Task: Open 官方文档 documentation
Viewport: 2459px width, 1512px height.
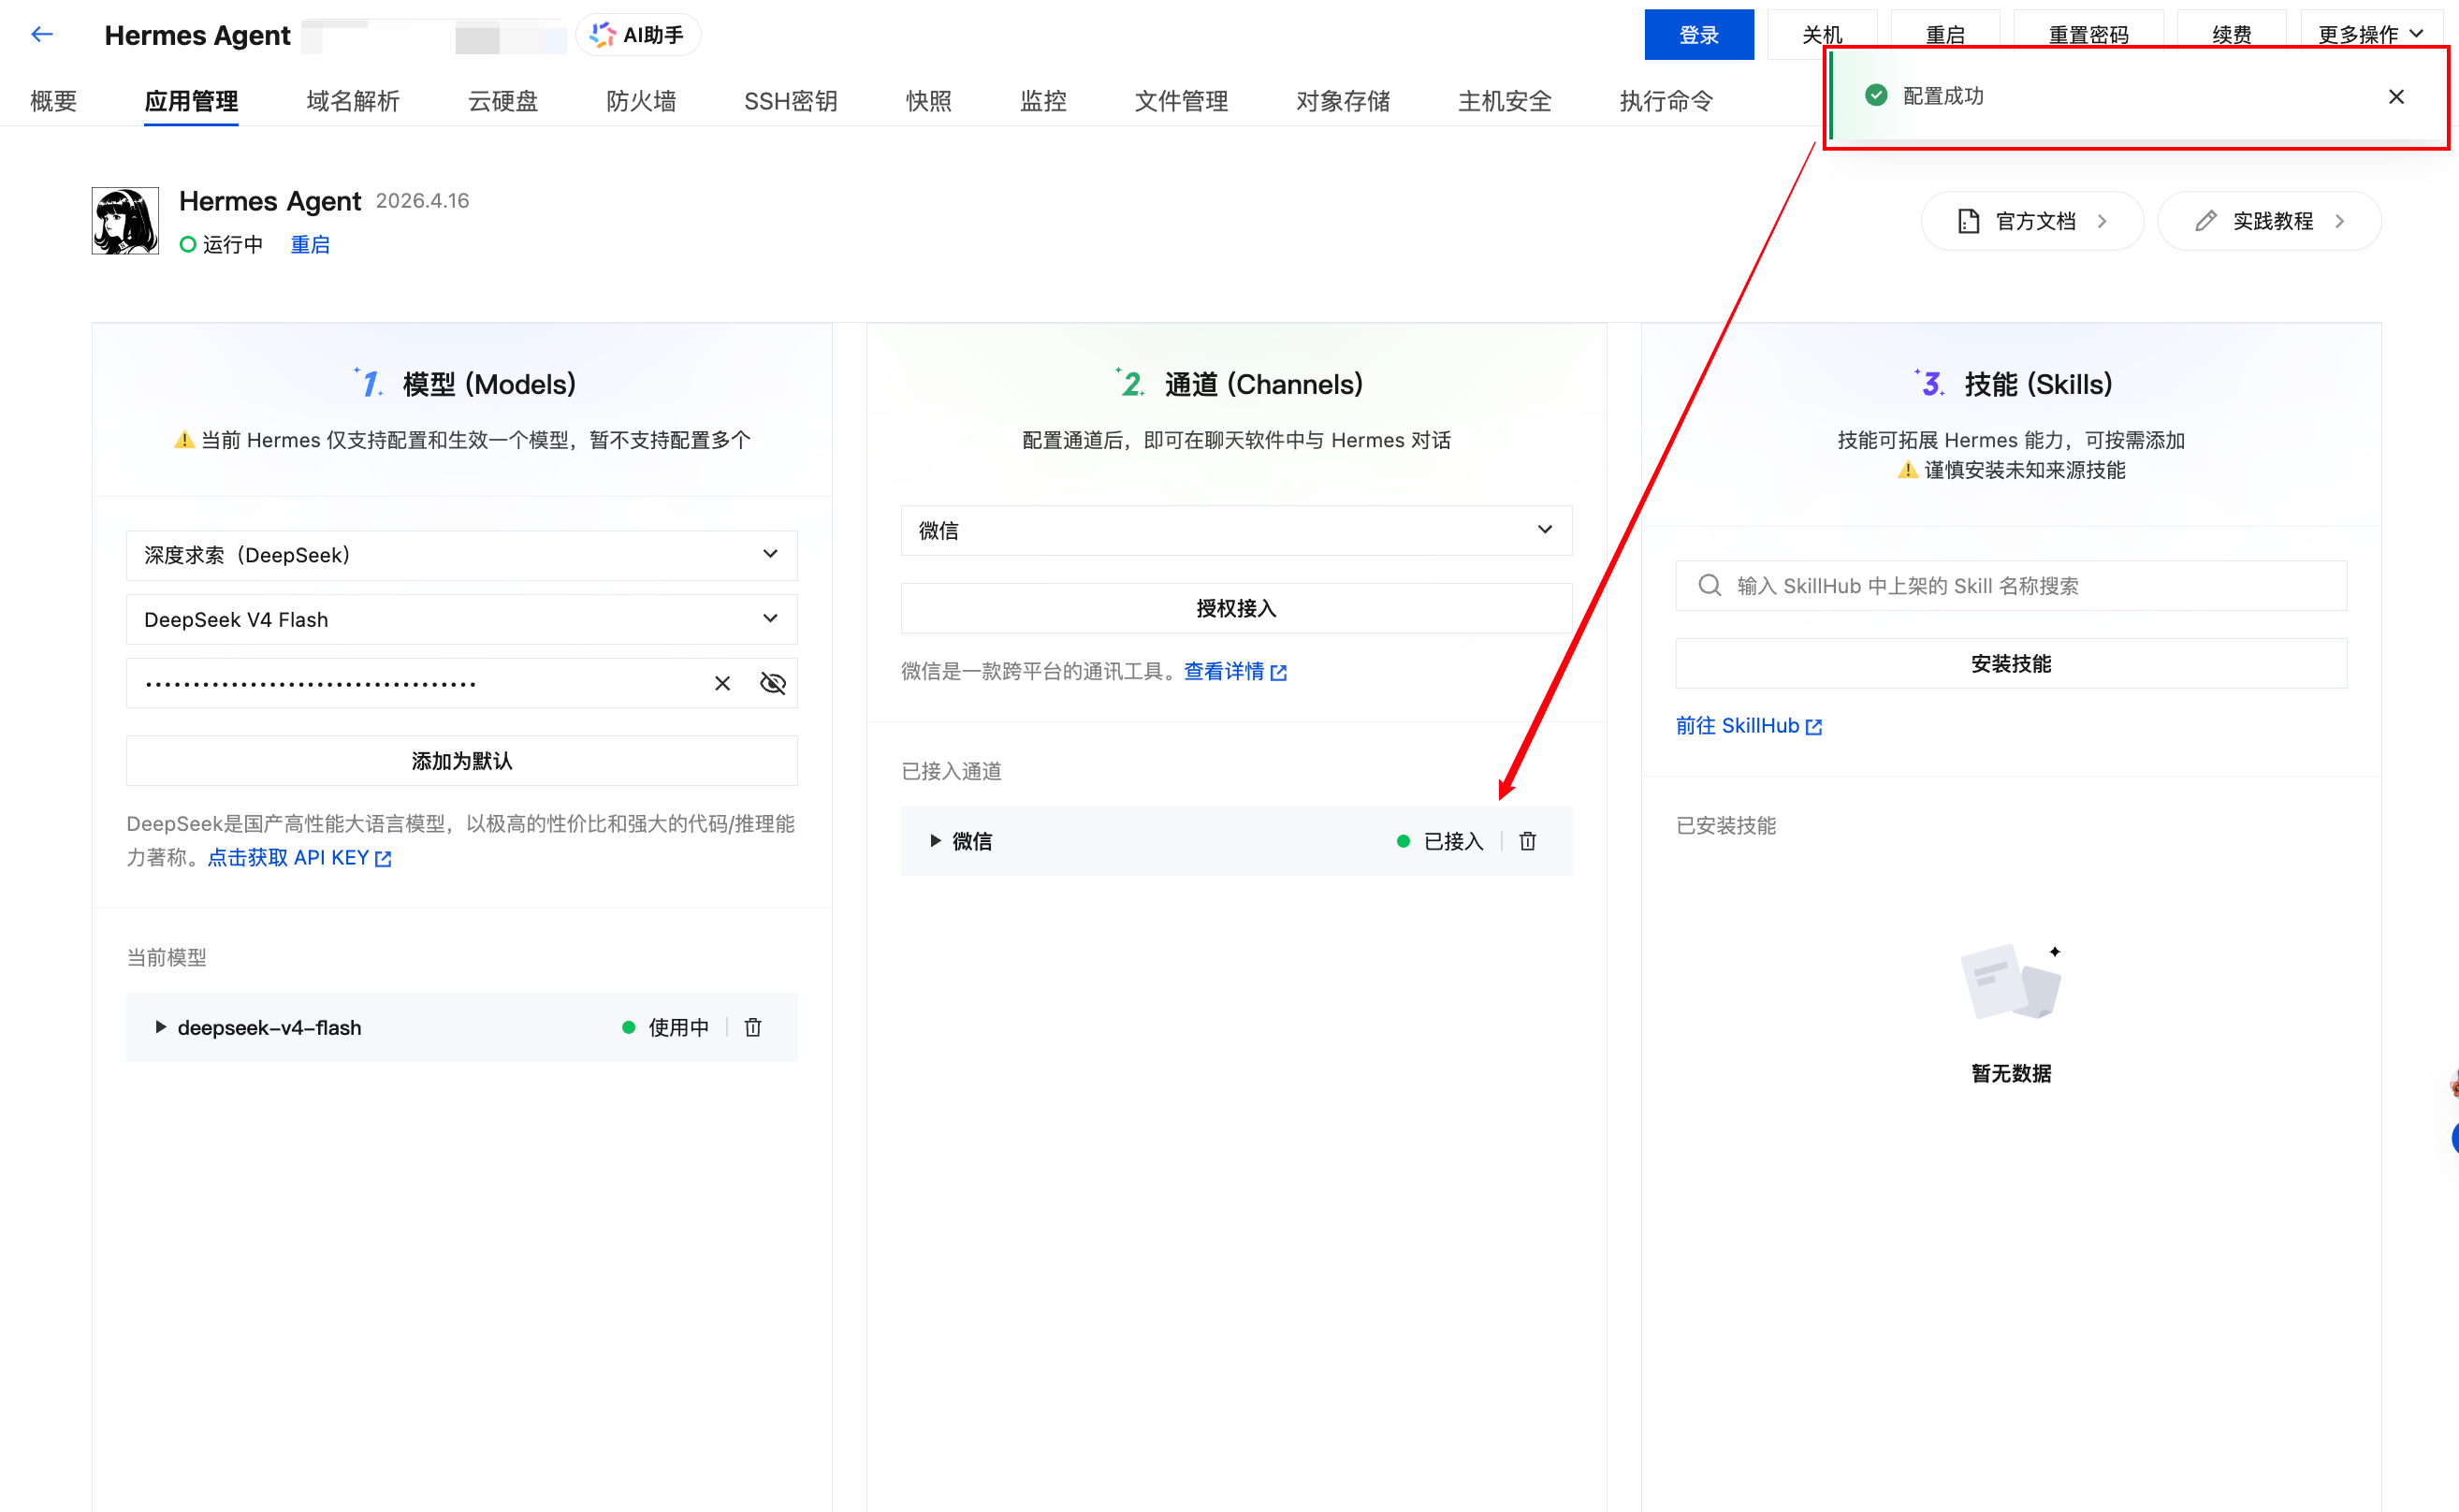Action: click(x=2031, y=221)
